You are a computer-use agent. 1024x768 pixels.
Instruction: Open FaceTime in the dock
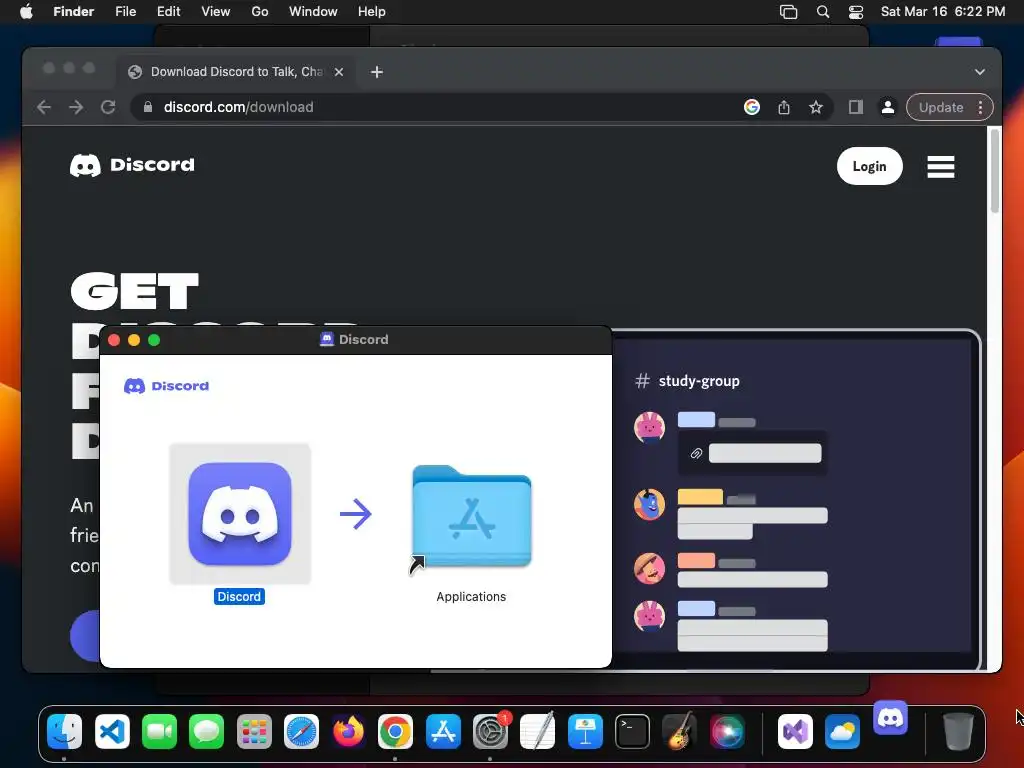[x=159, y=731]
